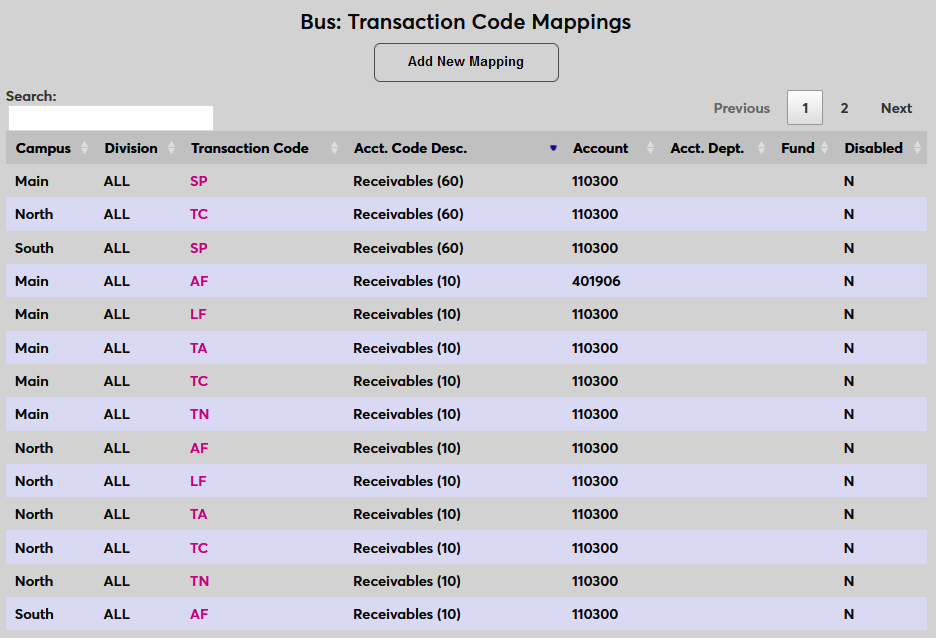
Task: Open the SP mapping for South campus
Action: click(198, 247)
